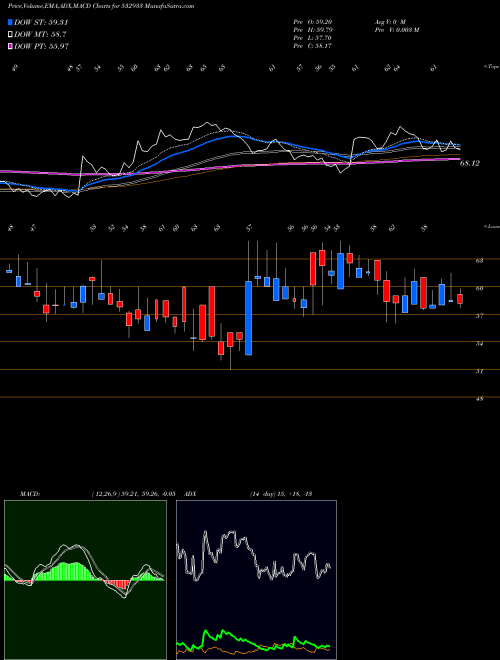Click the 68.12 EMA end value

click(470, 163)
